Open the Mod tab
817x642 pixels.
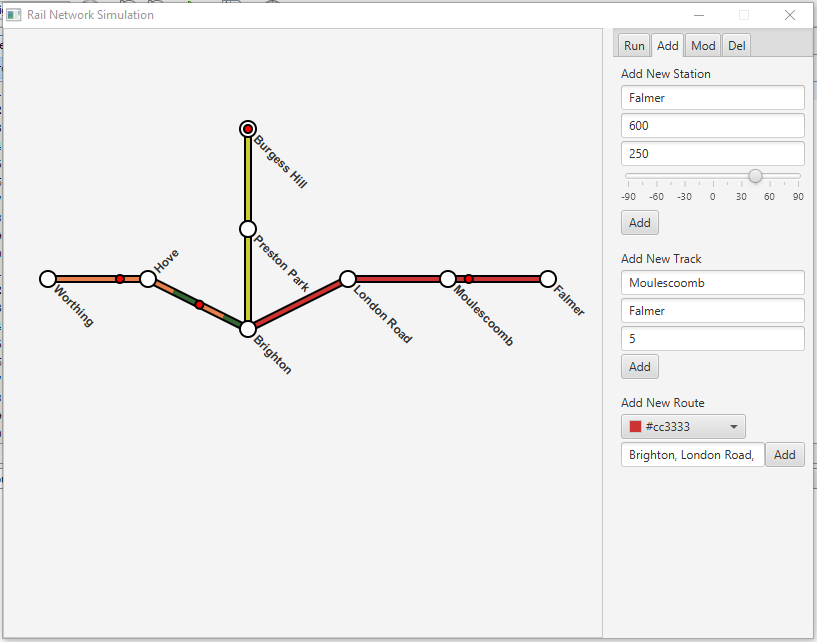point(703,46)
